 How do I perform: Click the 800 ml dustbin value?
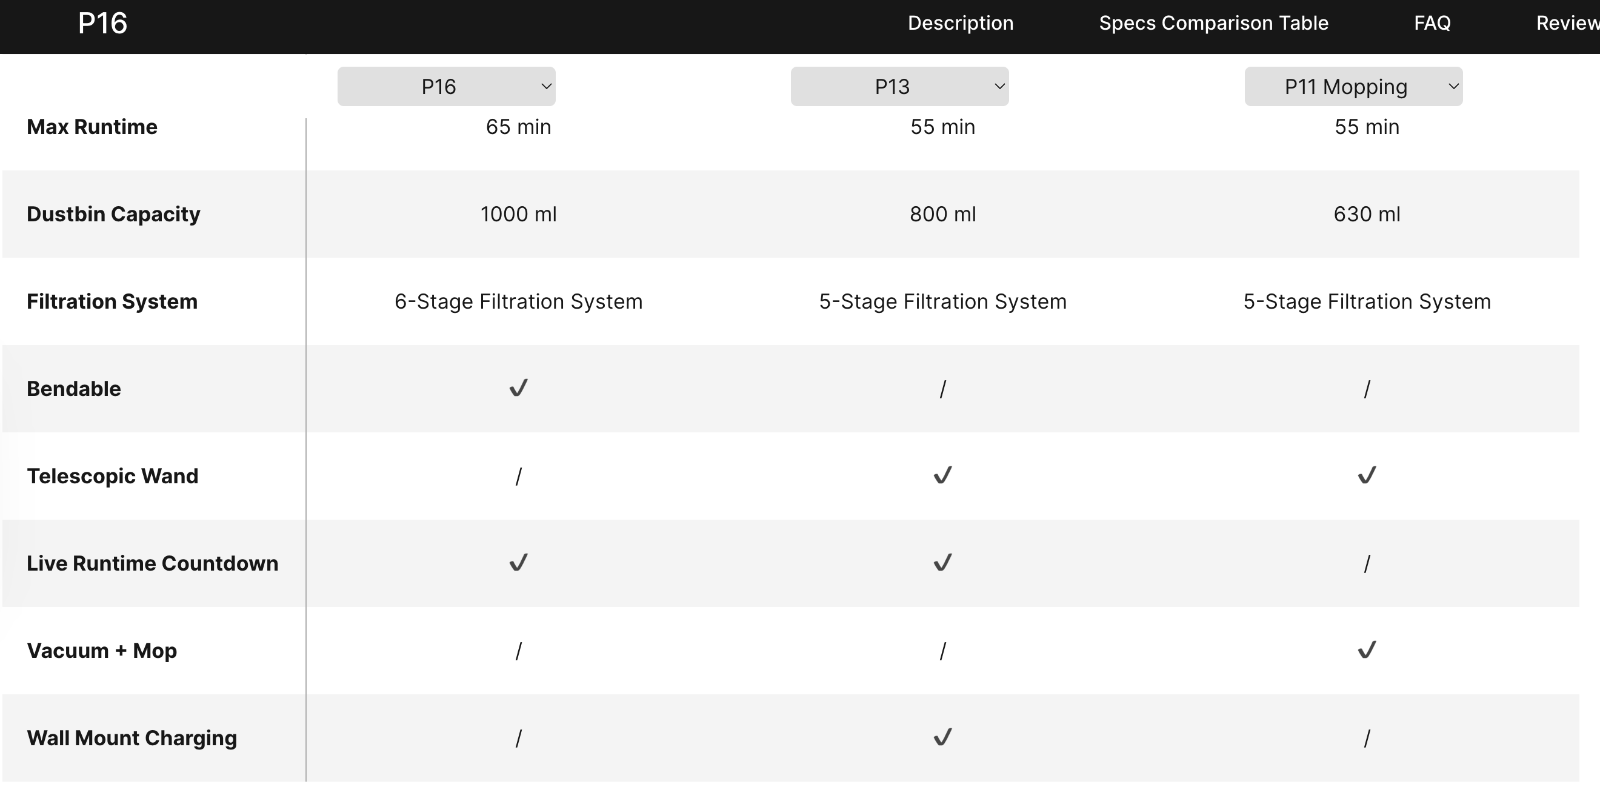coord(942,214)
